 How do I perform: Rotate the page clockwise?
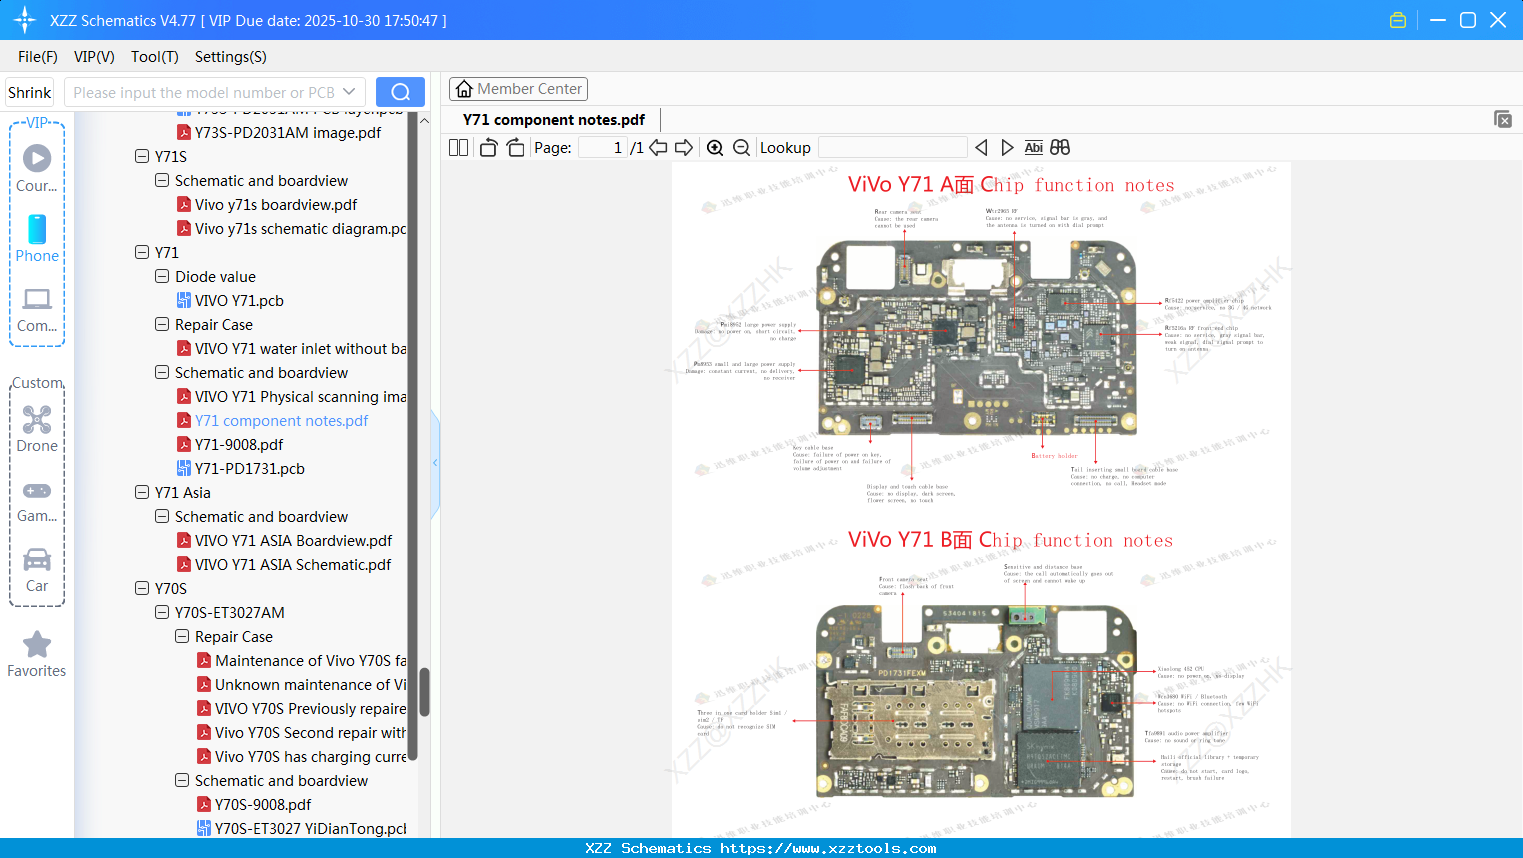514,147
